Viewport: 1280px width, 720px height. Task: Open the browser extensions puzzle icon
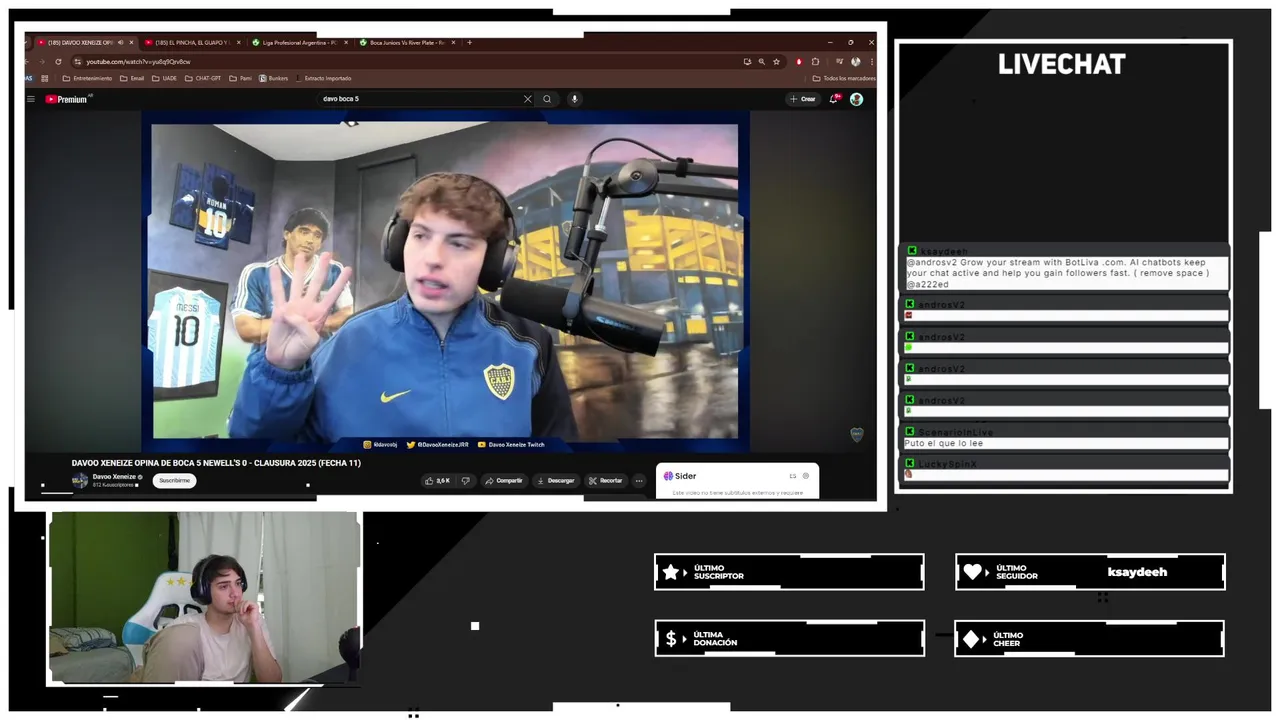coord(815,62)
